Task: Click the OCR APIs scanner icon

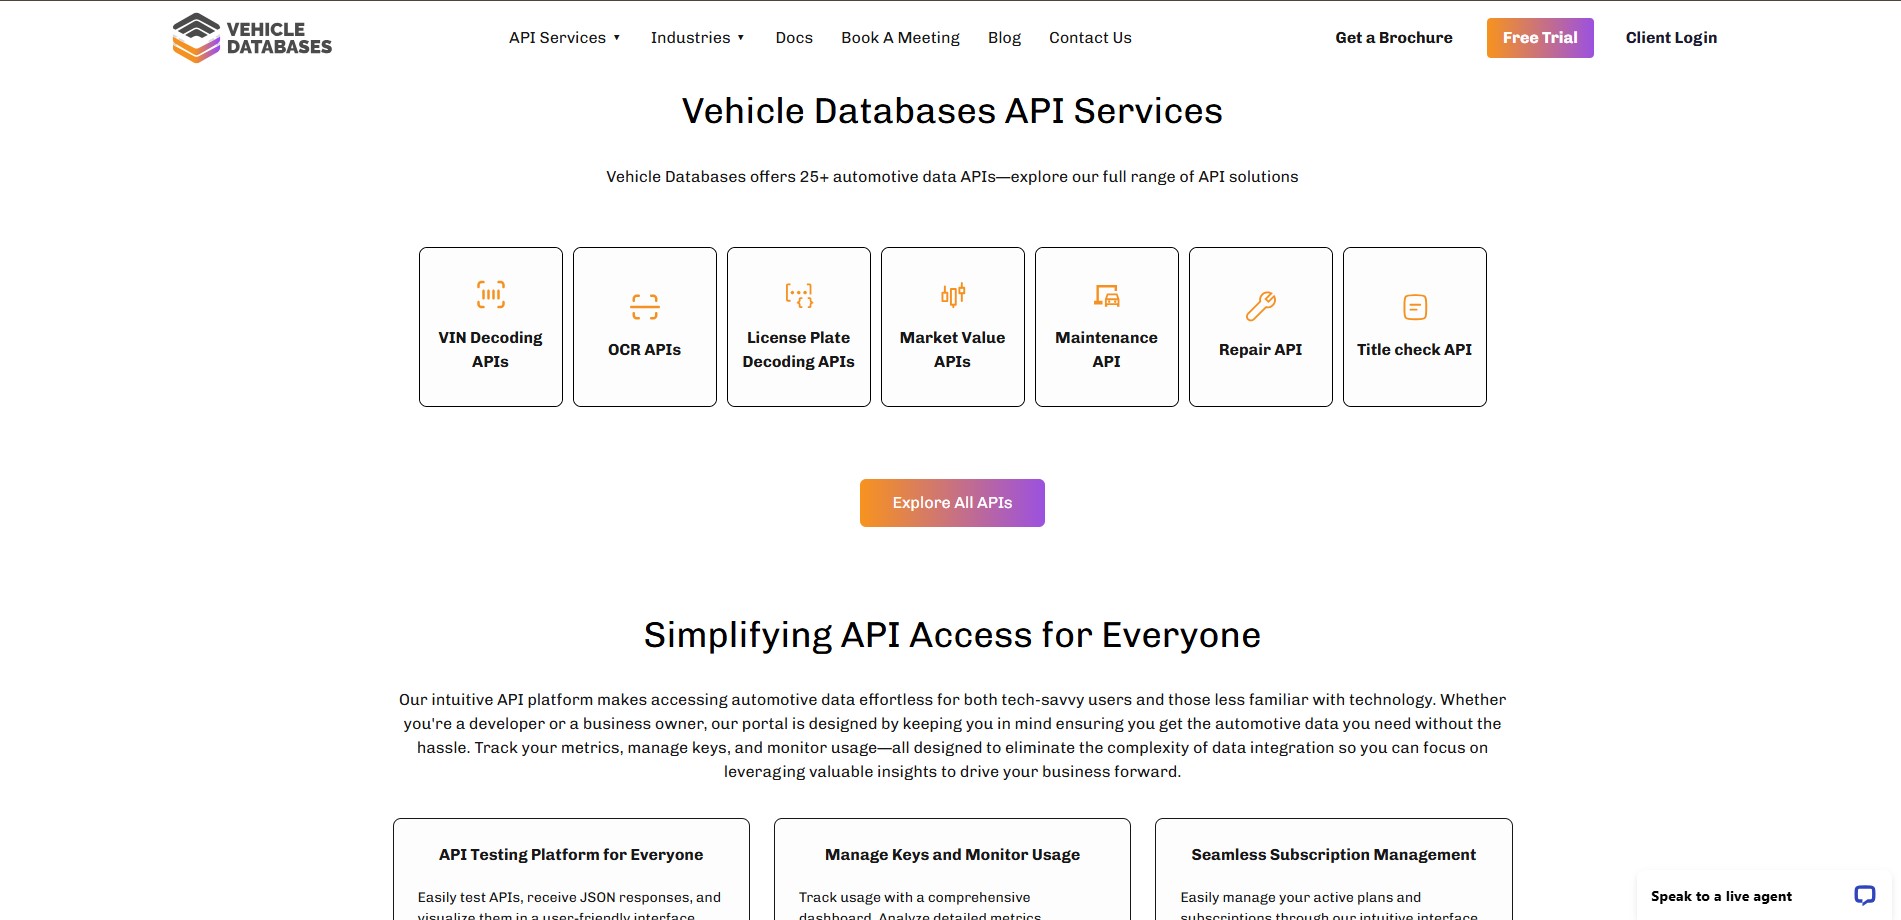Action: (x=644, y=306)
